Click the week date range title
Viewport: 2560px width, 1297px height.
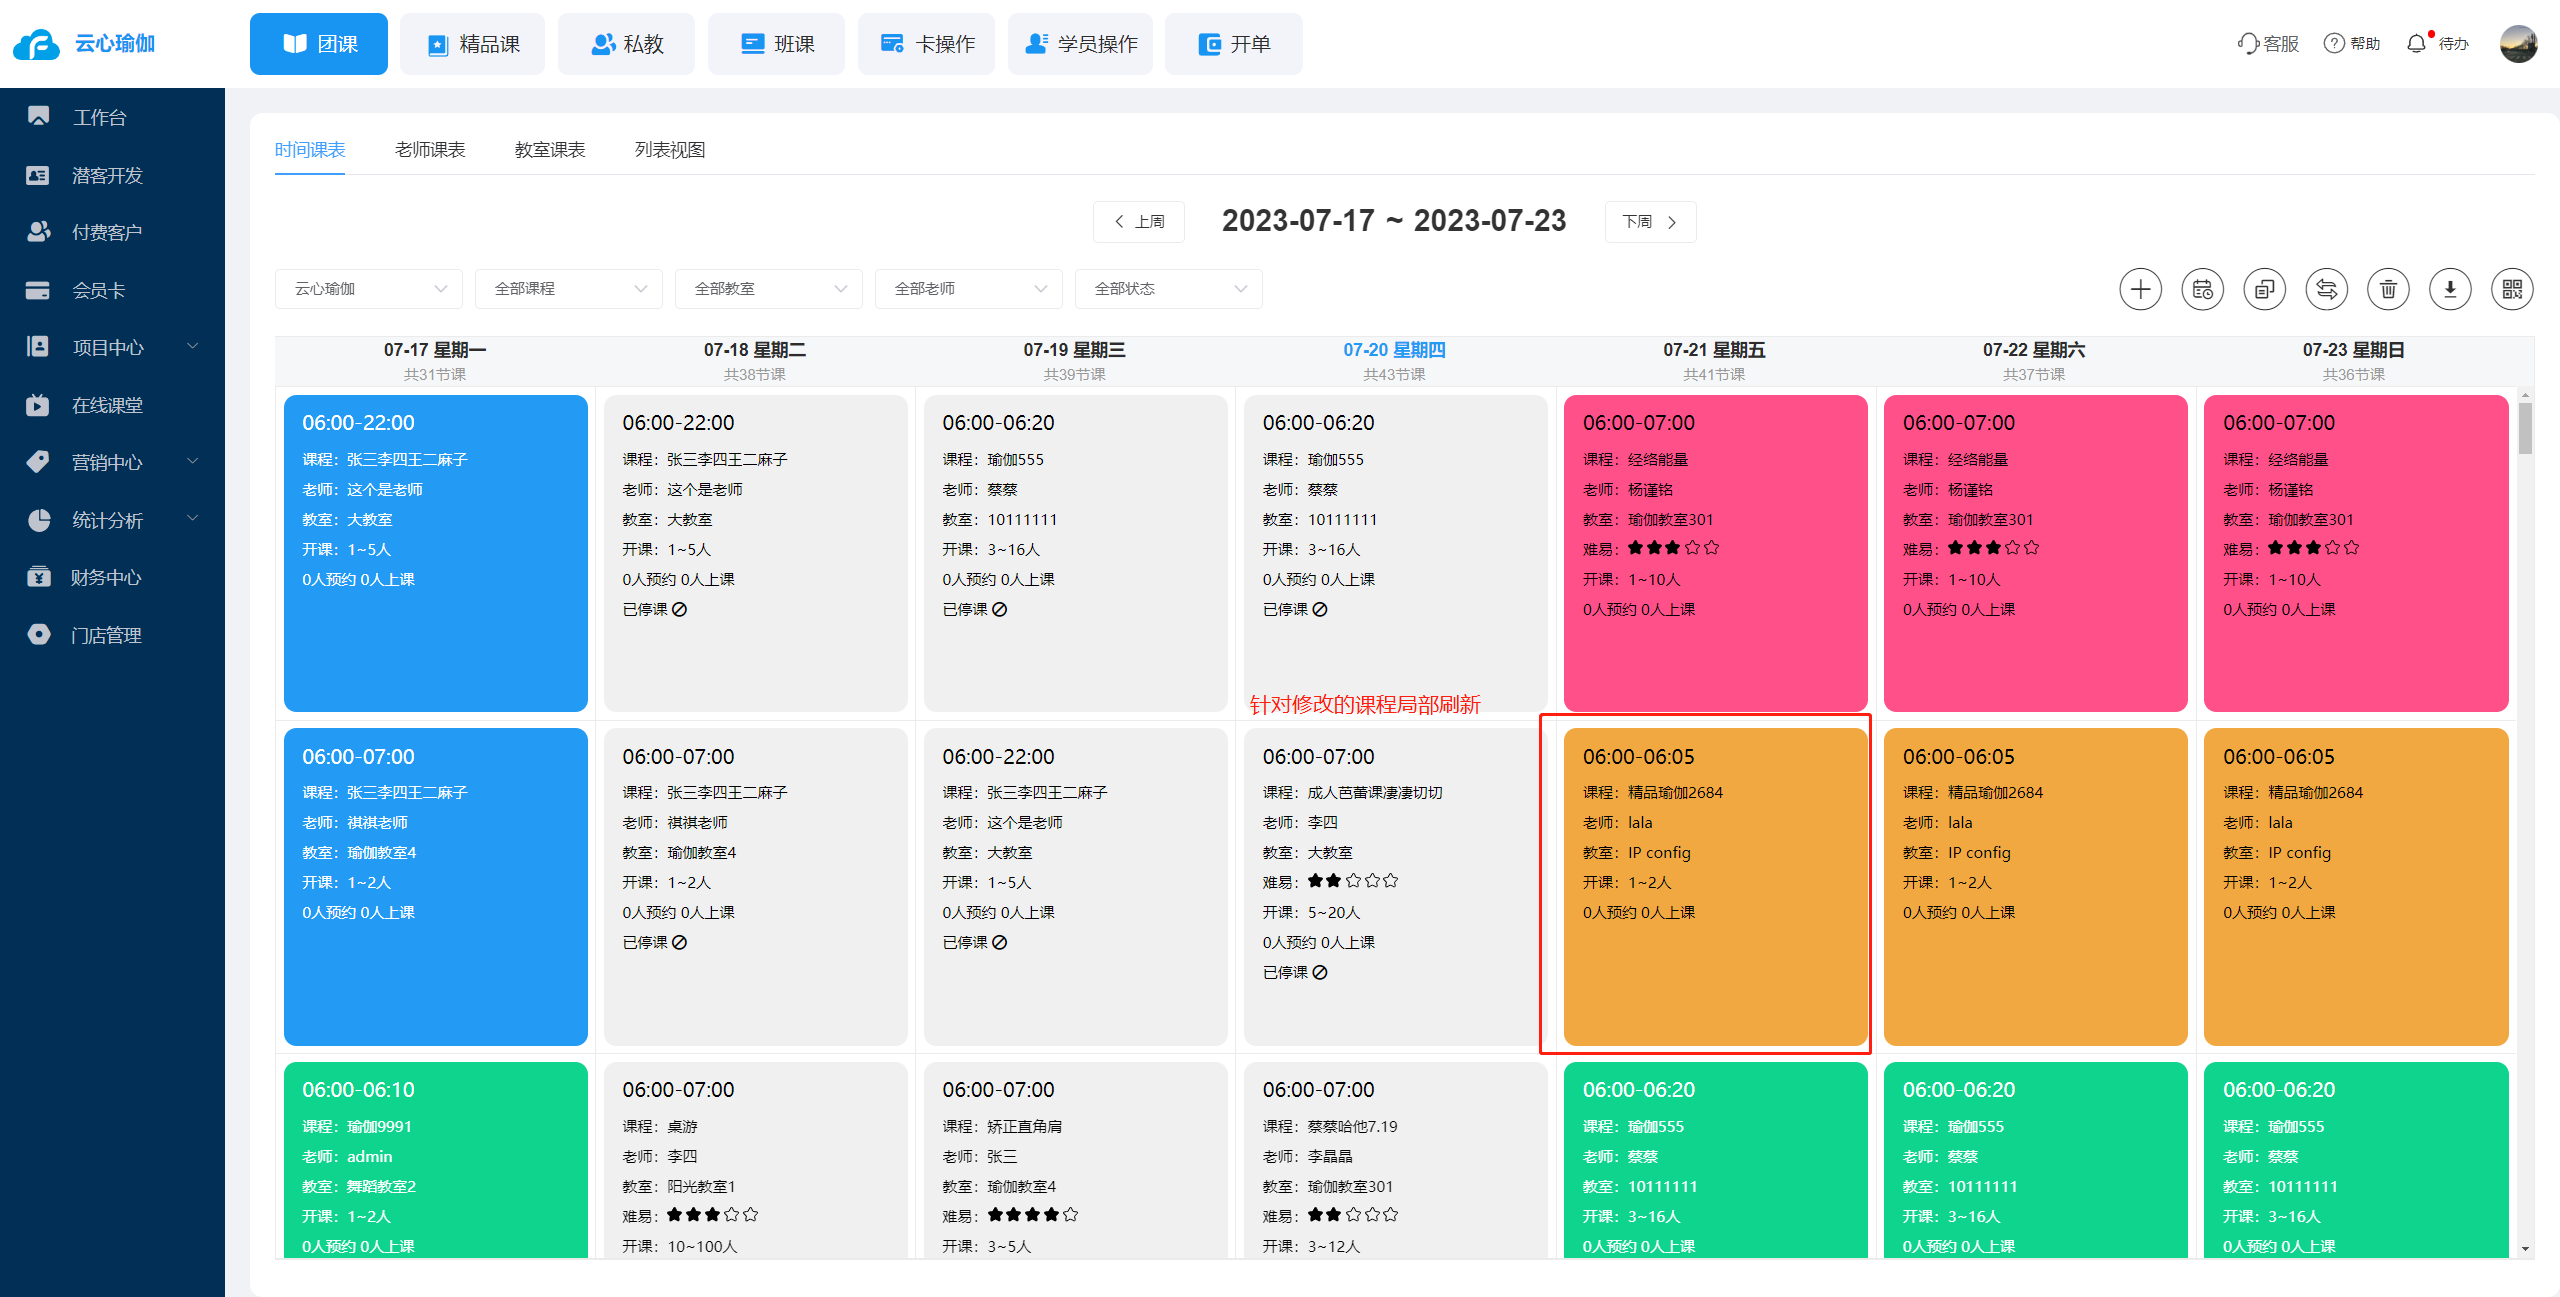(x=1394, y=221)
